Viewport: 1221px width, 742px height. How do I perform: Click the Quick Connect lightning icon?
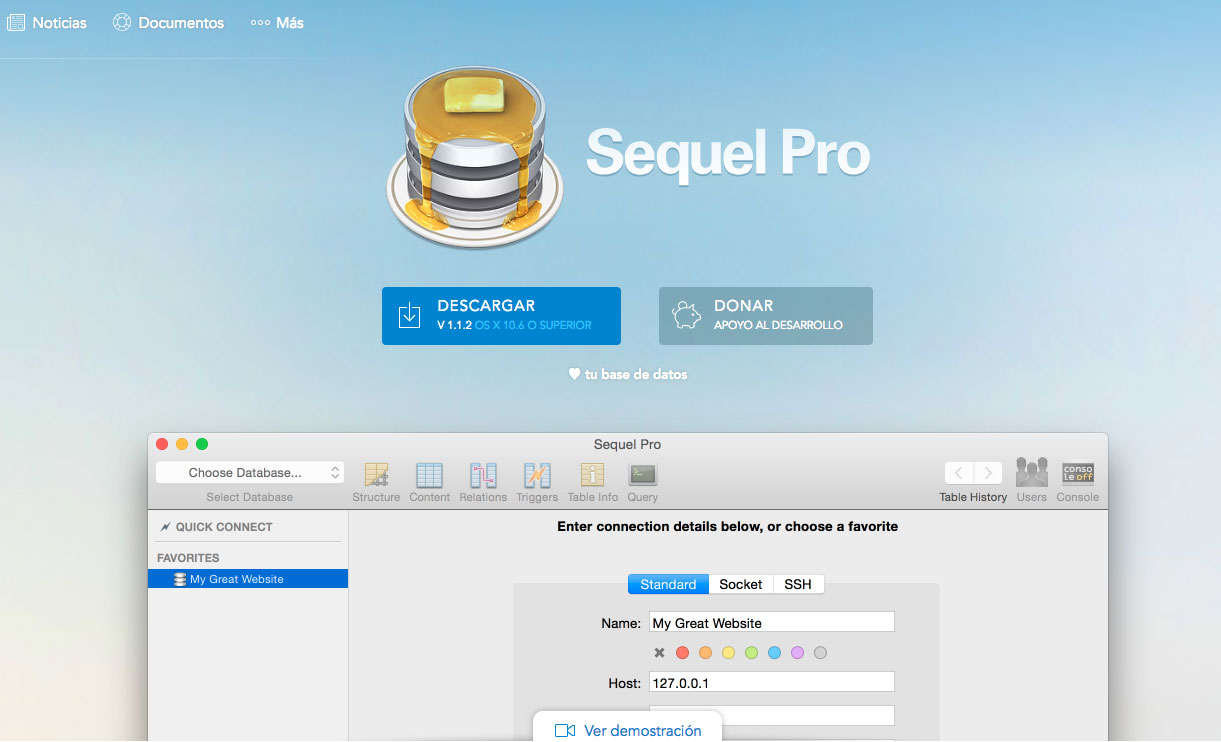tap(165, 527)
